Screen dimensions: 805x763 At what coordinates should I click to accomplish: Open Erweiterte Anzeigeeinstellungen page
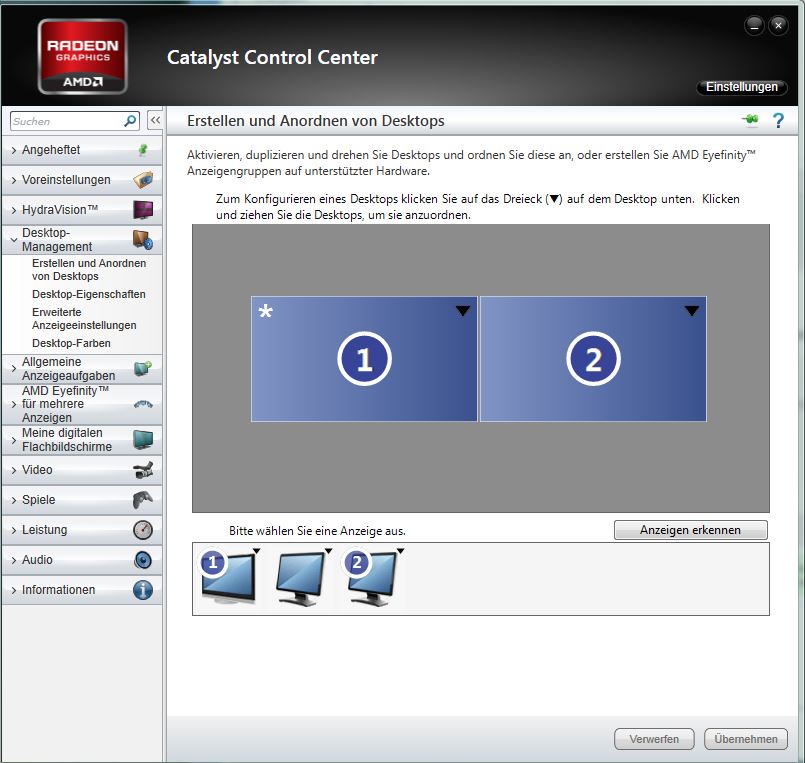click(84, 318)
